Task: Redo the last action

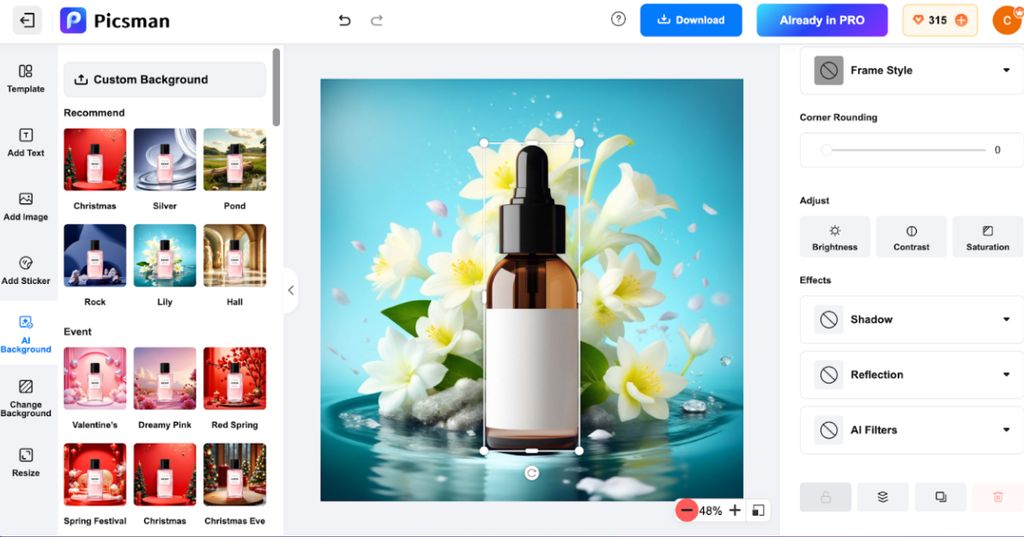Action: 377,20
